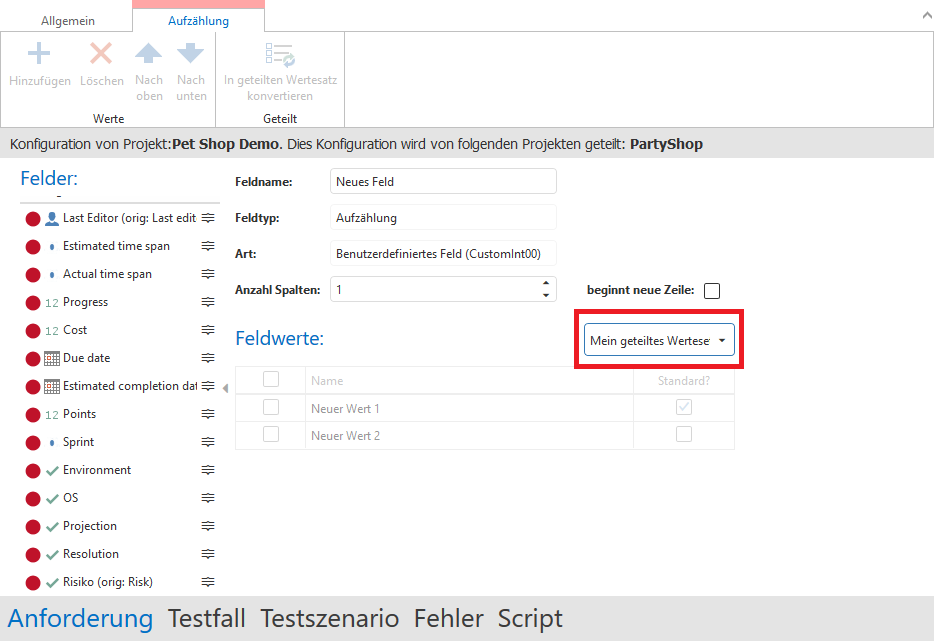The height and width of the screenshot is (641, 934).
Task: Click the Hinzufügen plus icon
Action: [x=39, y=54]
